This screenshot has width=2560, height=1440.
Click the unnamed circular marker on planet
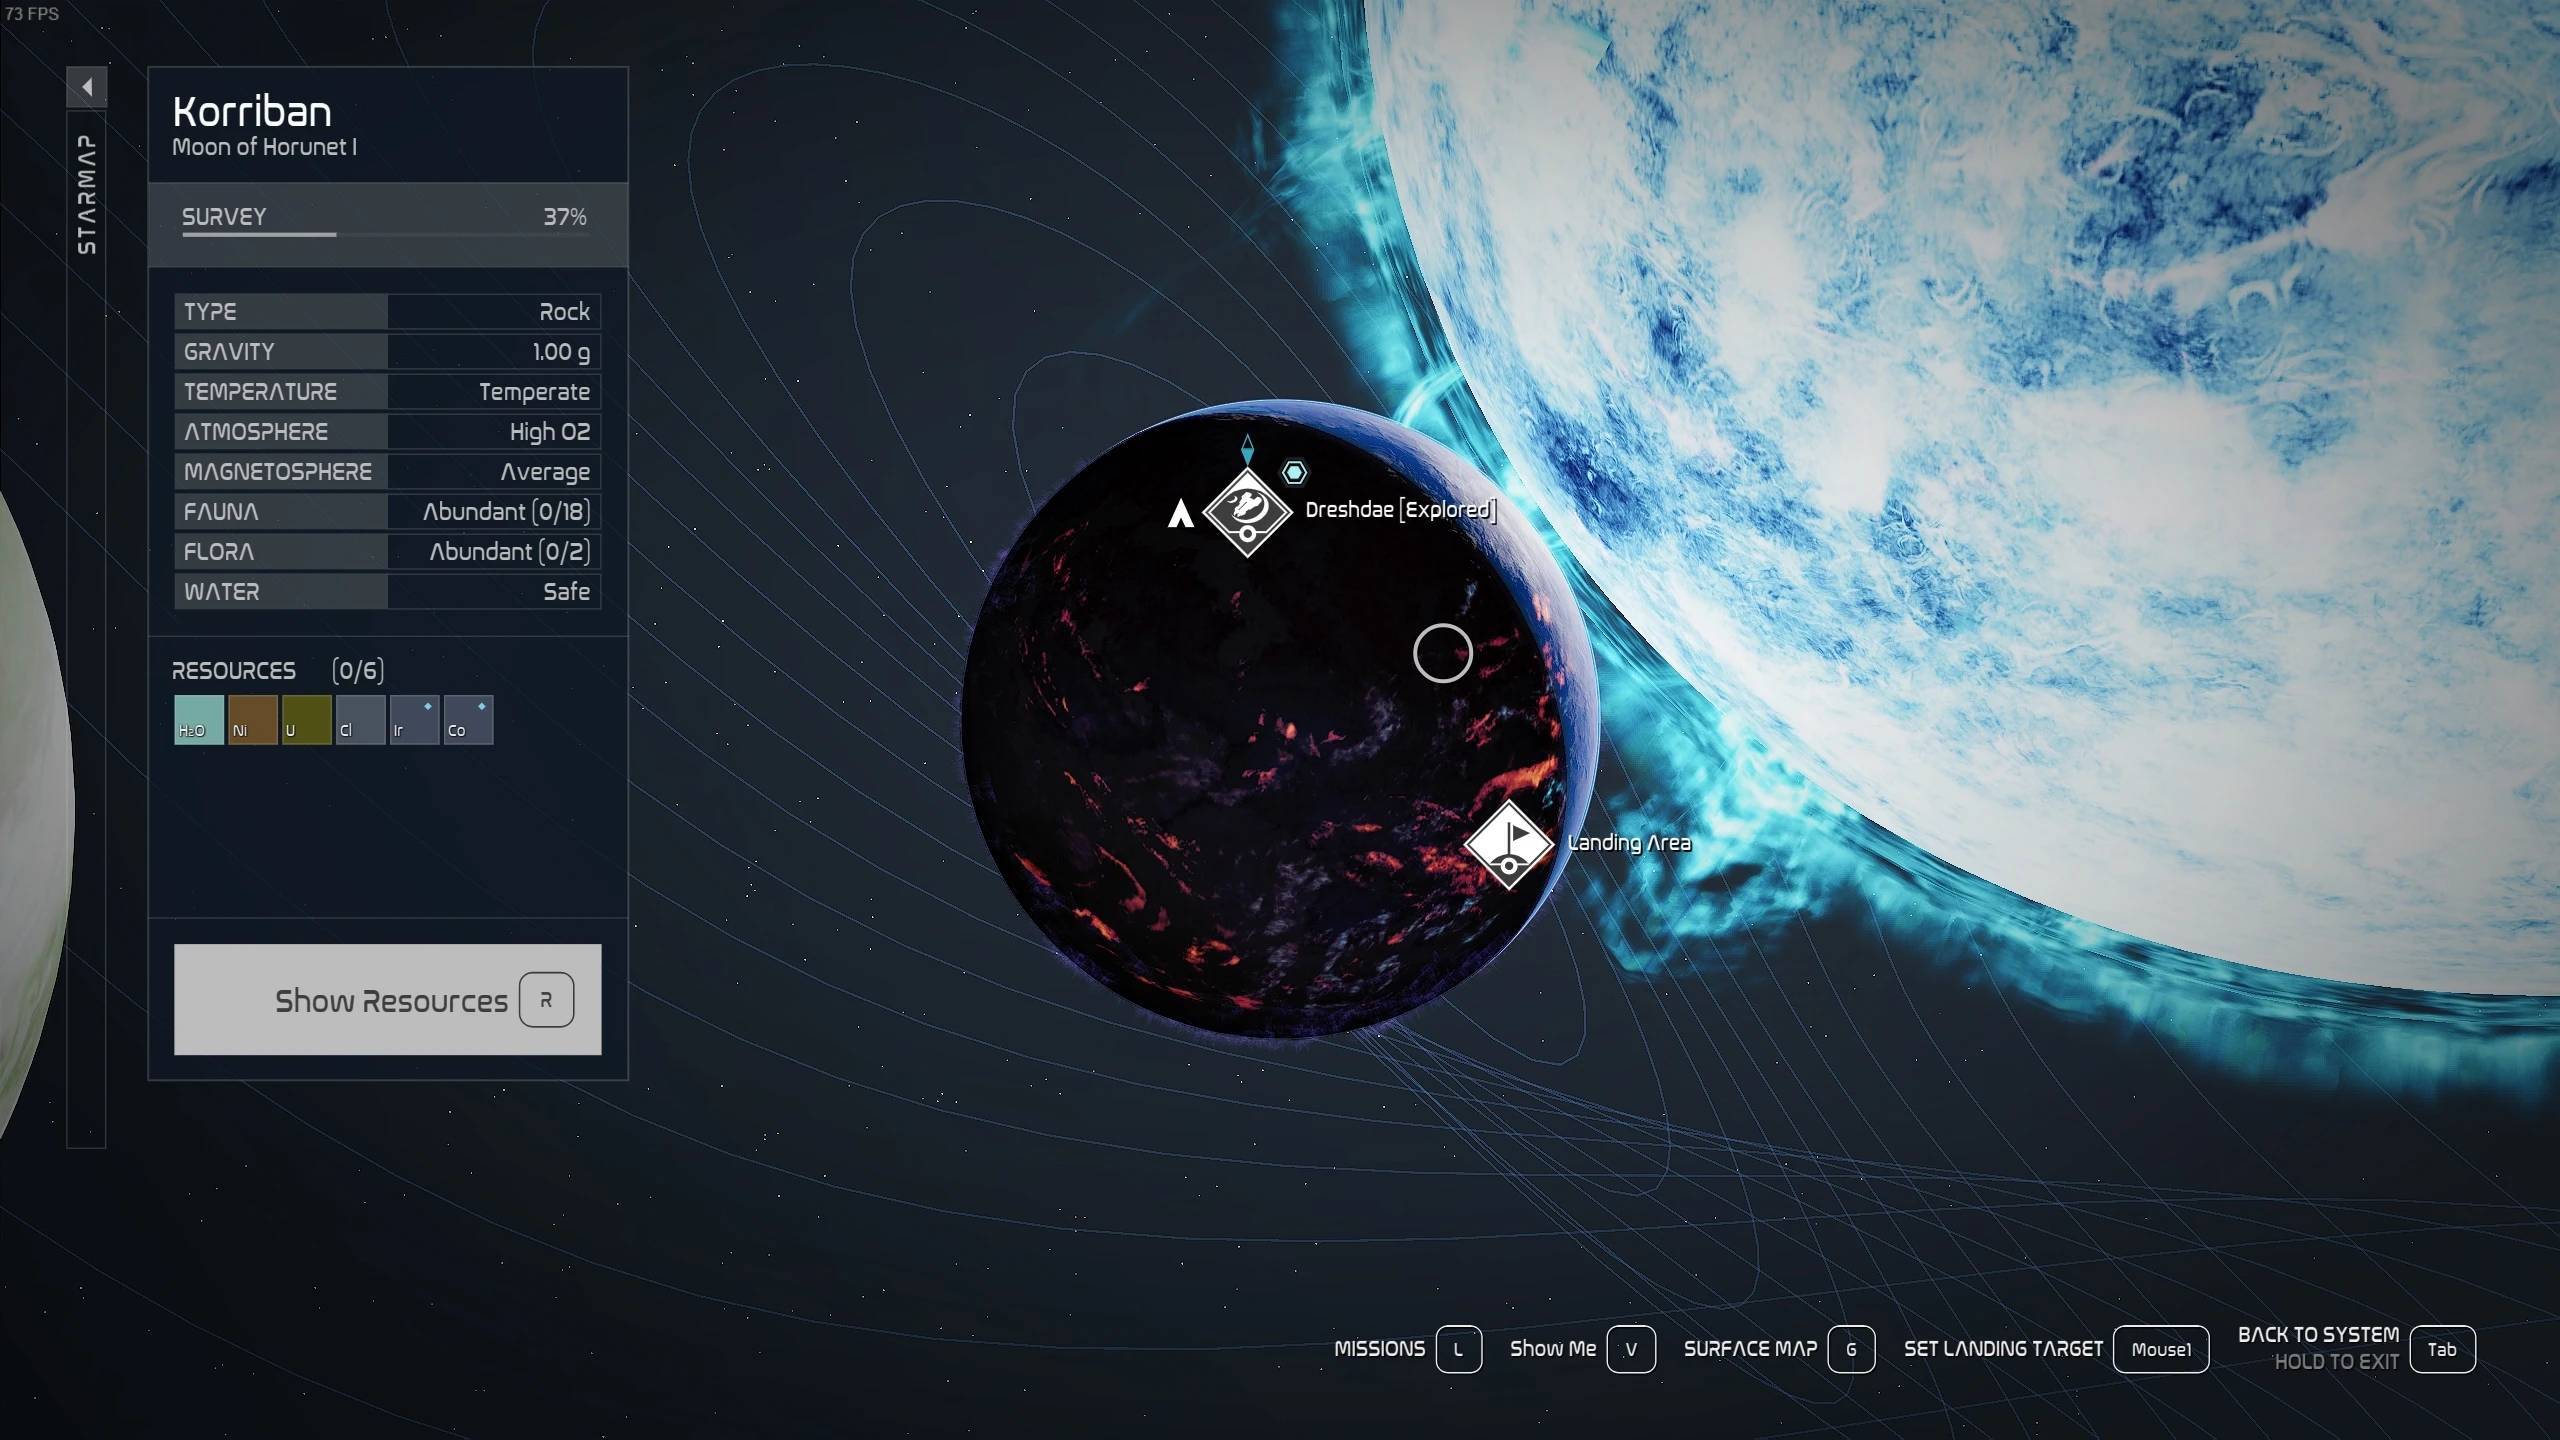point(1442,652)
